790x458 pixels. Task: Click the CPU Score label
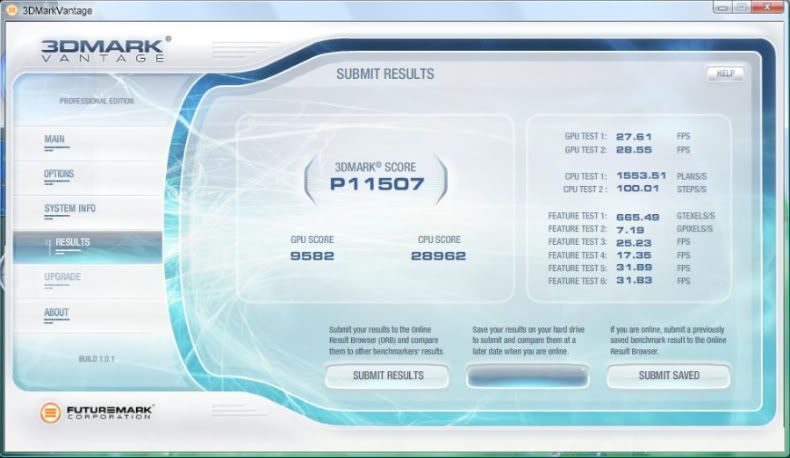pos(439,239)
